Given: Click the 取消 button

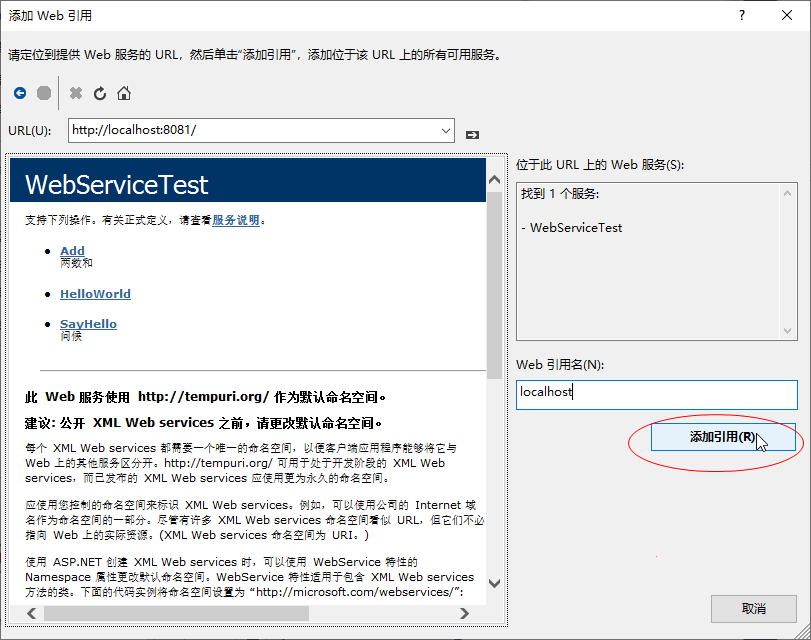Looking at the screenshot, I should (x=753, y=609).
